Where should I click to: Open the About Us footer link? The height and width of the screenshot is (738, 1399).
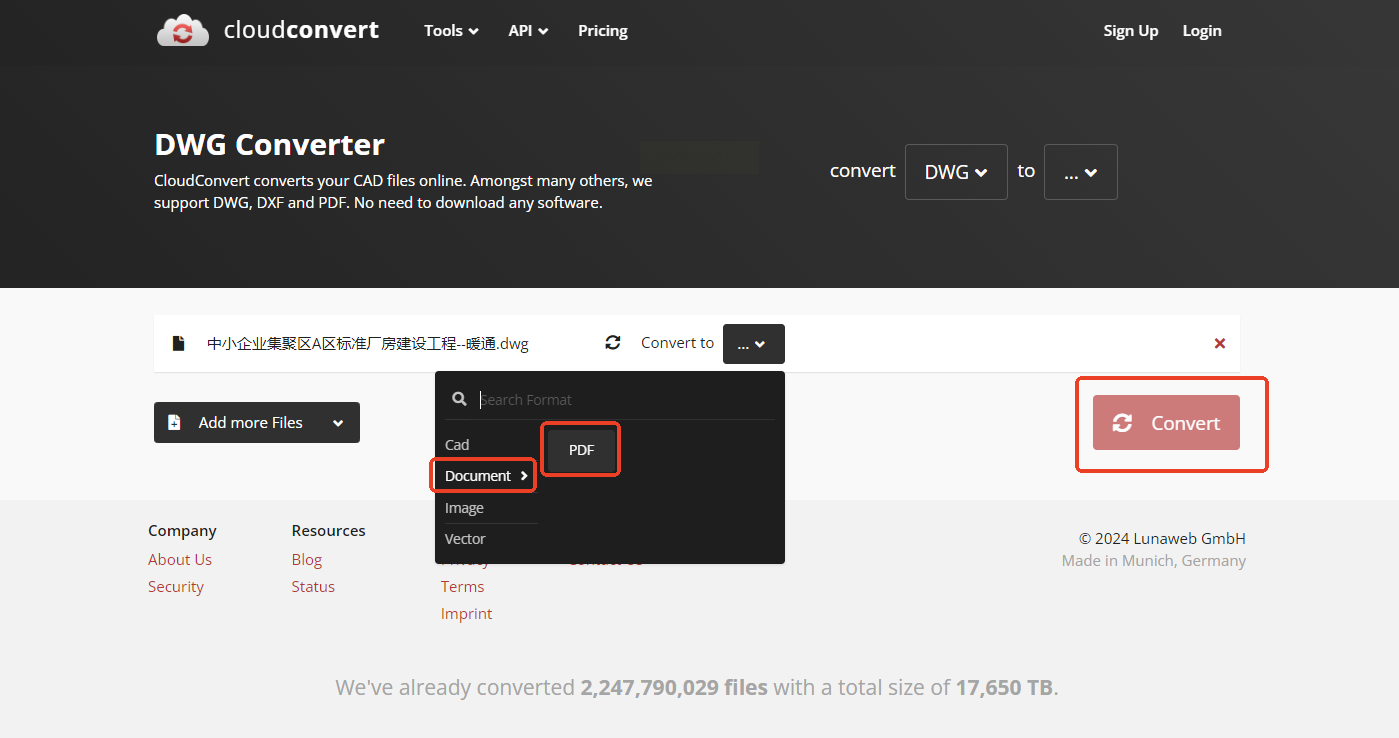(180, 560)
